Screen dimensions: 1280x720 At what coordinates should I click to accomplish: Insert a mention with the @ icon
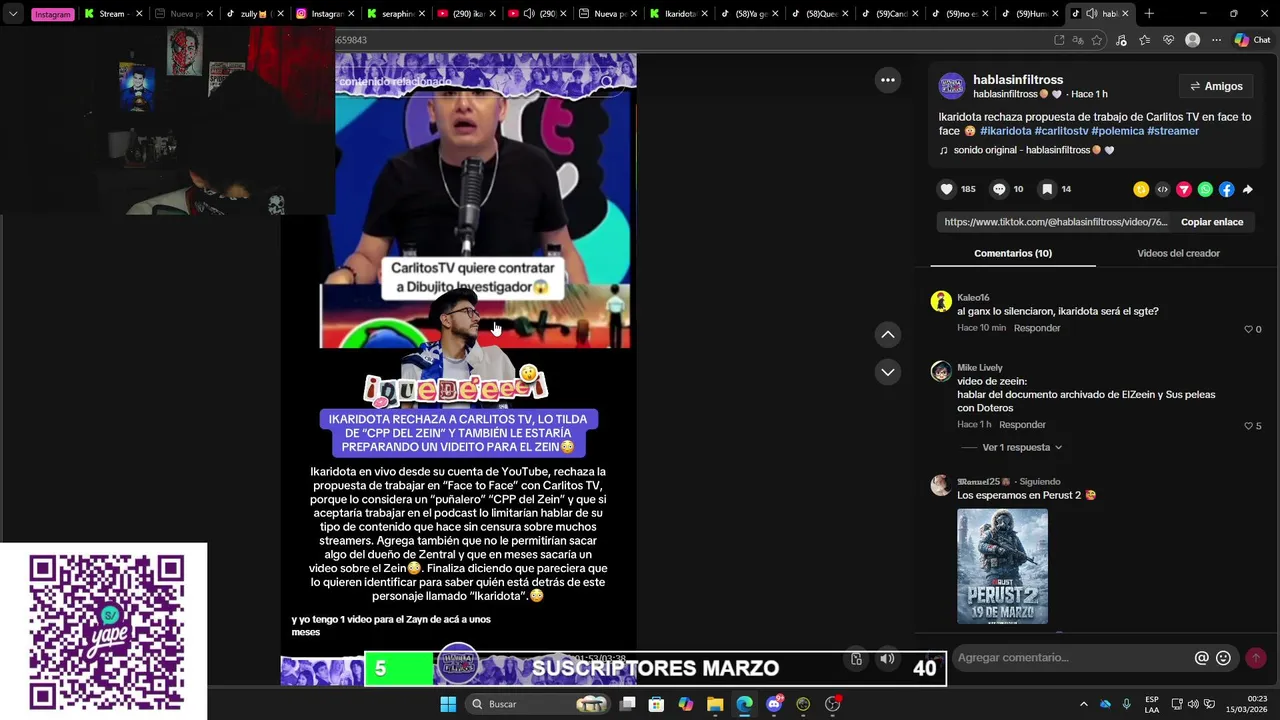pos(1202,658)
